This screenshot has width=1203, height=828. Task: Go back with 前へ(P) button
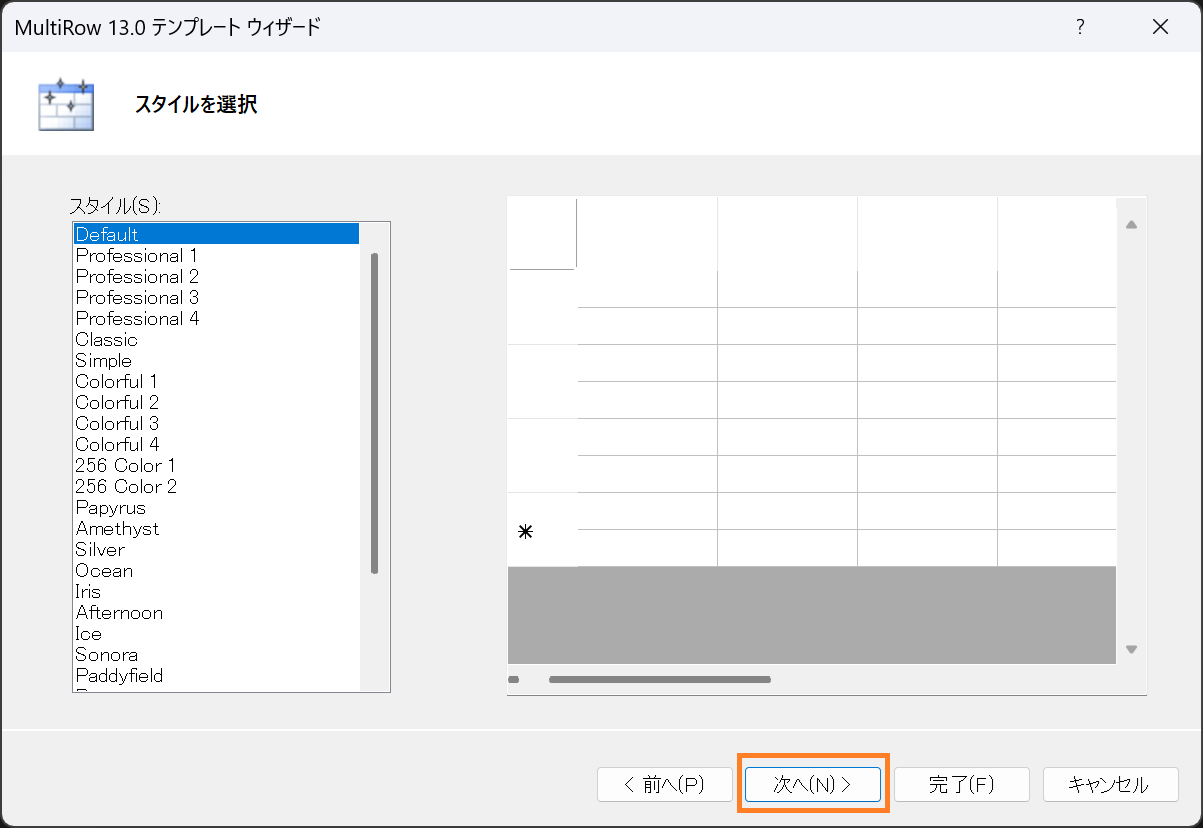664,784
